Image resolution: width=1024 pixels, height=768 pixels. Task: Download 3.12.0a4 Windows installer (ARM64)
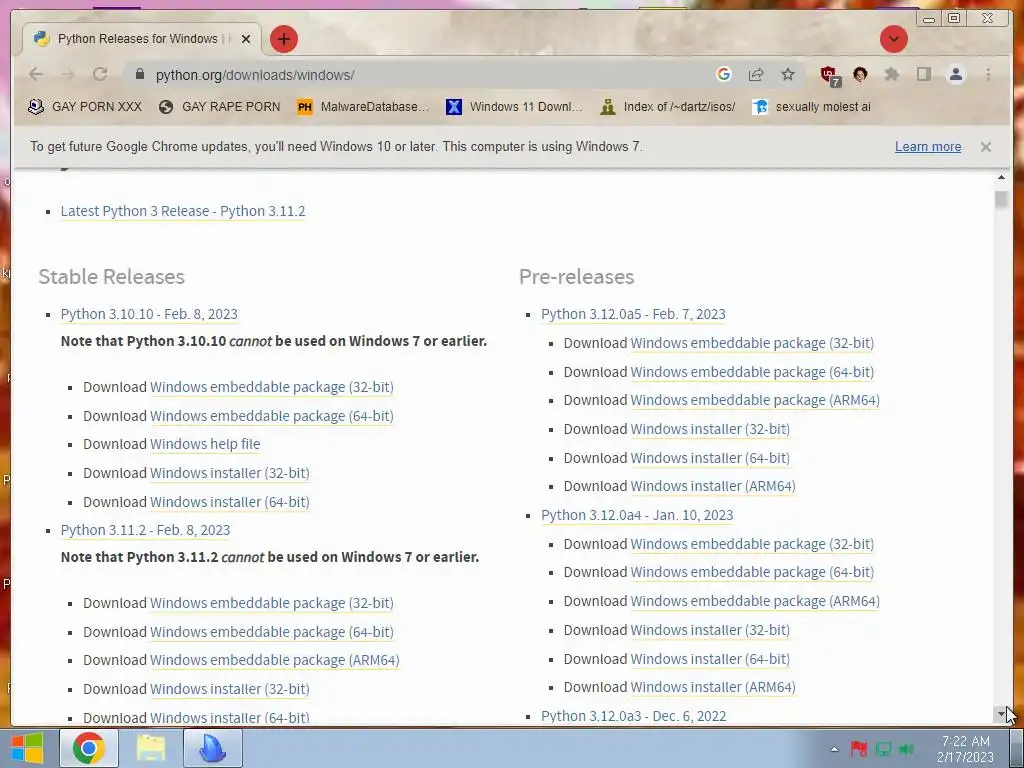coord(713,688)
